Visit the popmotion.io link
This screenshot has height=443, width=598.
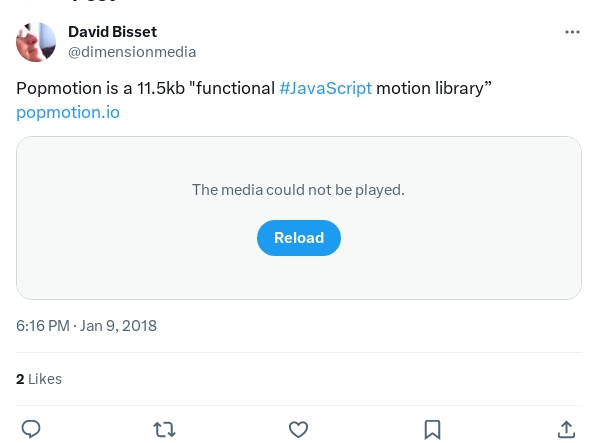[68, 112]
